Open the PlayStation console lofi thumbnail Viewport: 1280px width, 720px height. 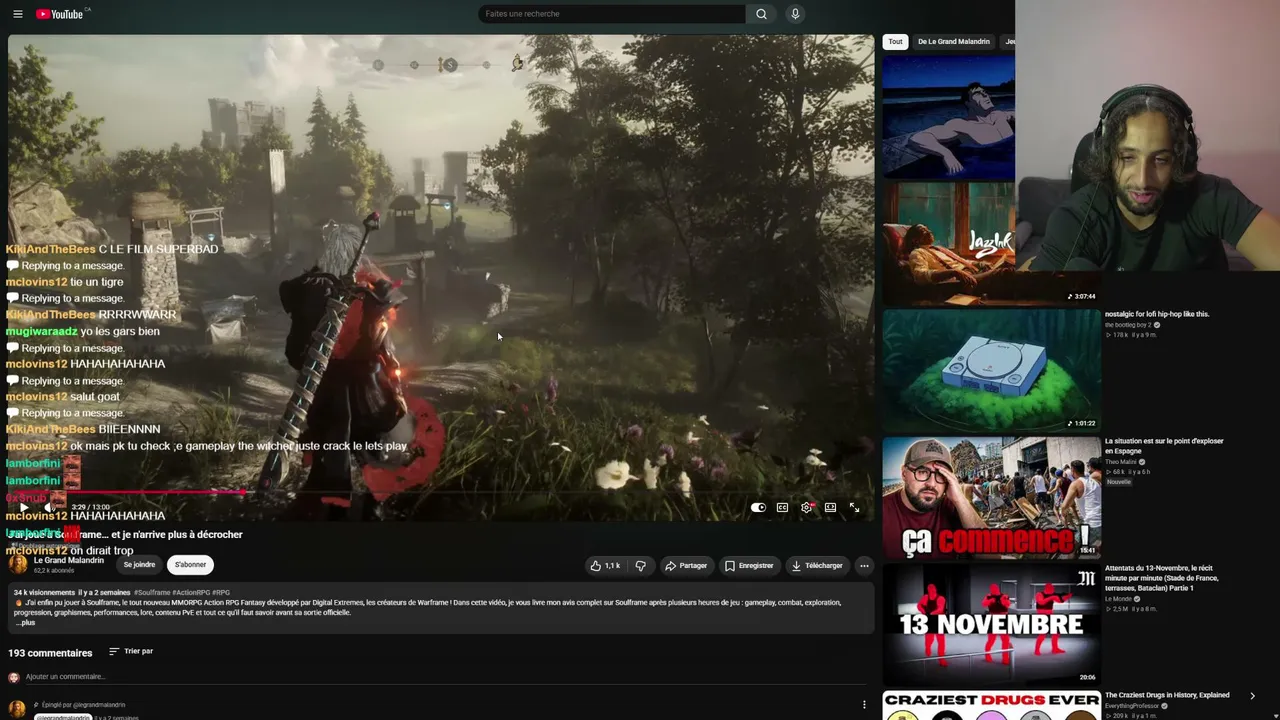pyautogui.click(x=991, y=370)
